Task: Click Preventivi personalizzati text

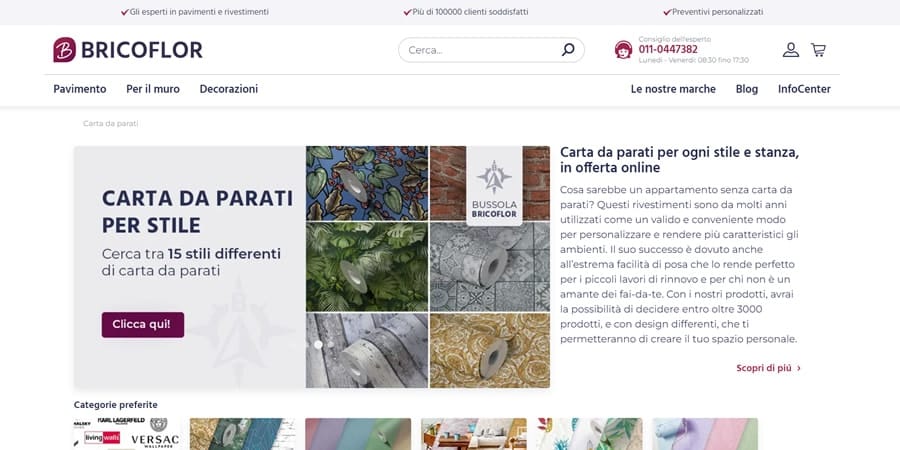Action: [717, 11]
